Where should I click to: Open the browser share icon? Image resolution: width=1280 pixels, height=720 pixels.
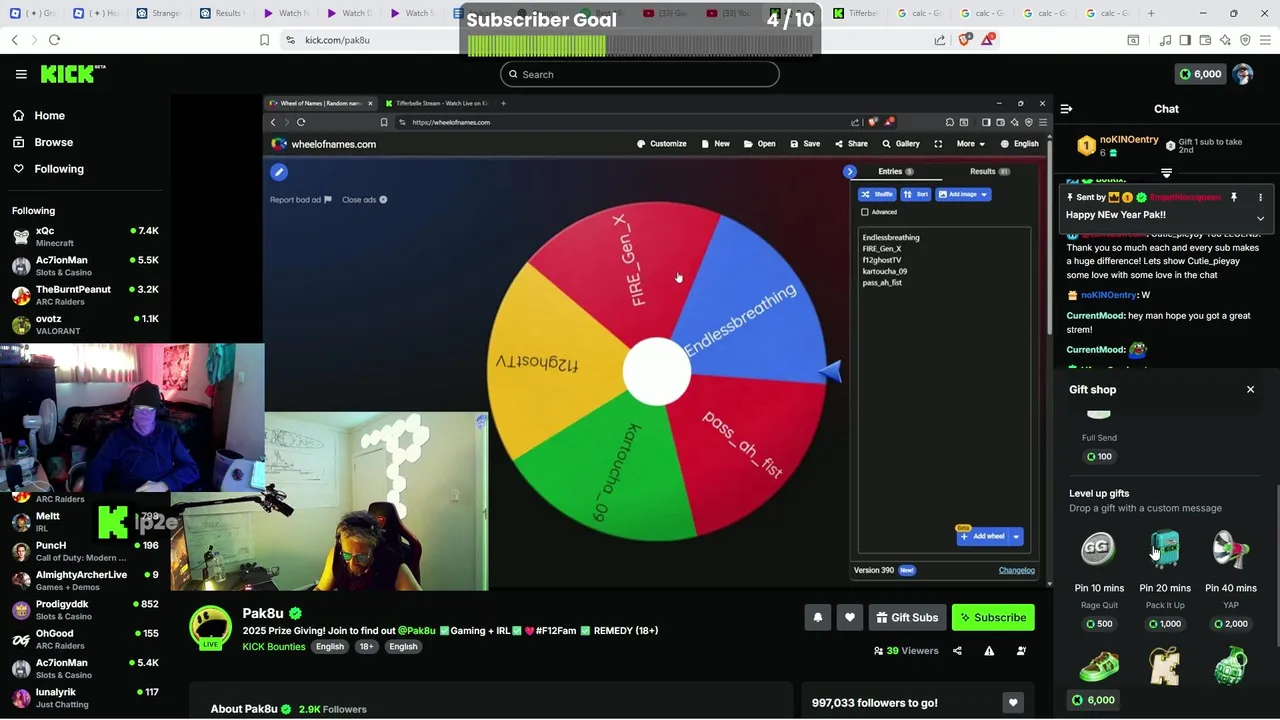click(x=940, y=40)
